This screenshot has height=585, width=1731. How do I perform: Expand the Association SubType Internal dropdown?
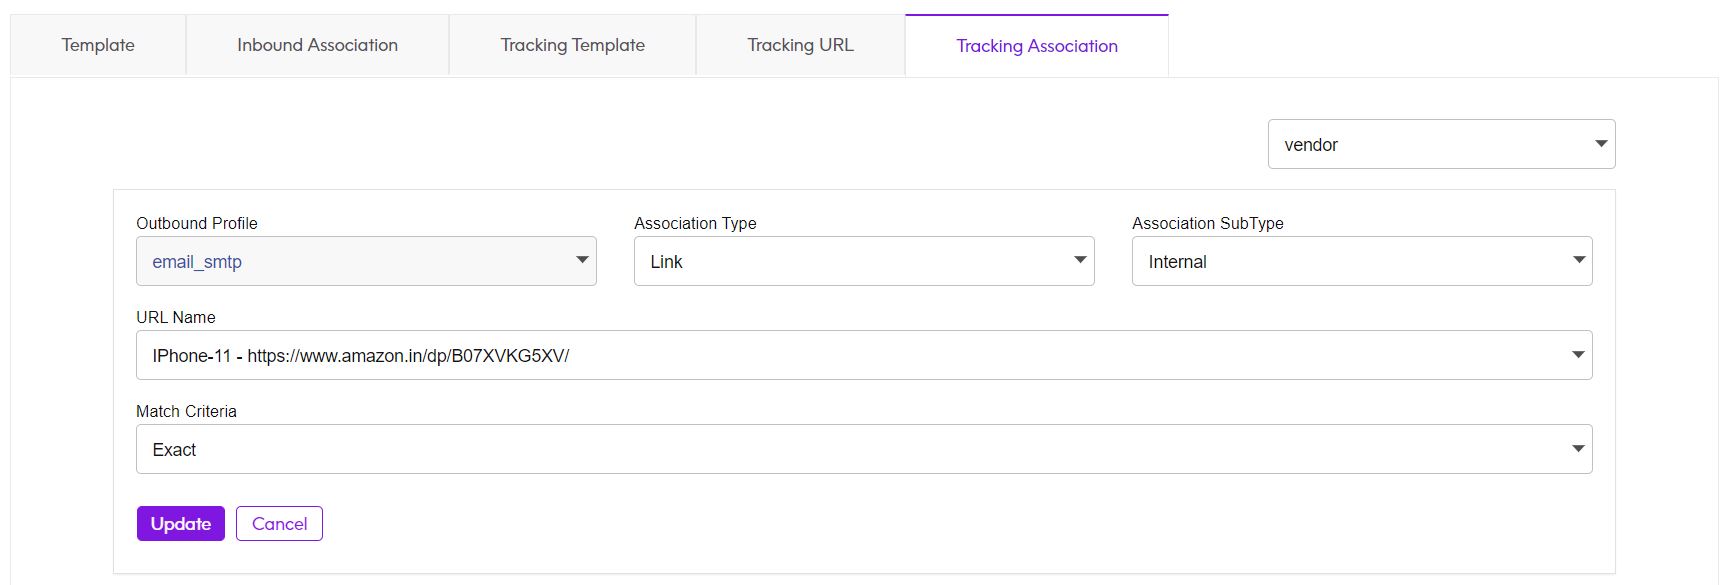point(1362,261)
